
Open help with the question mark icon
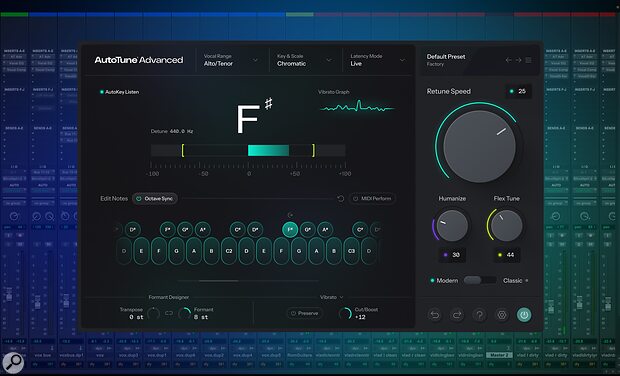[480, 315]
